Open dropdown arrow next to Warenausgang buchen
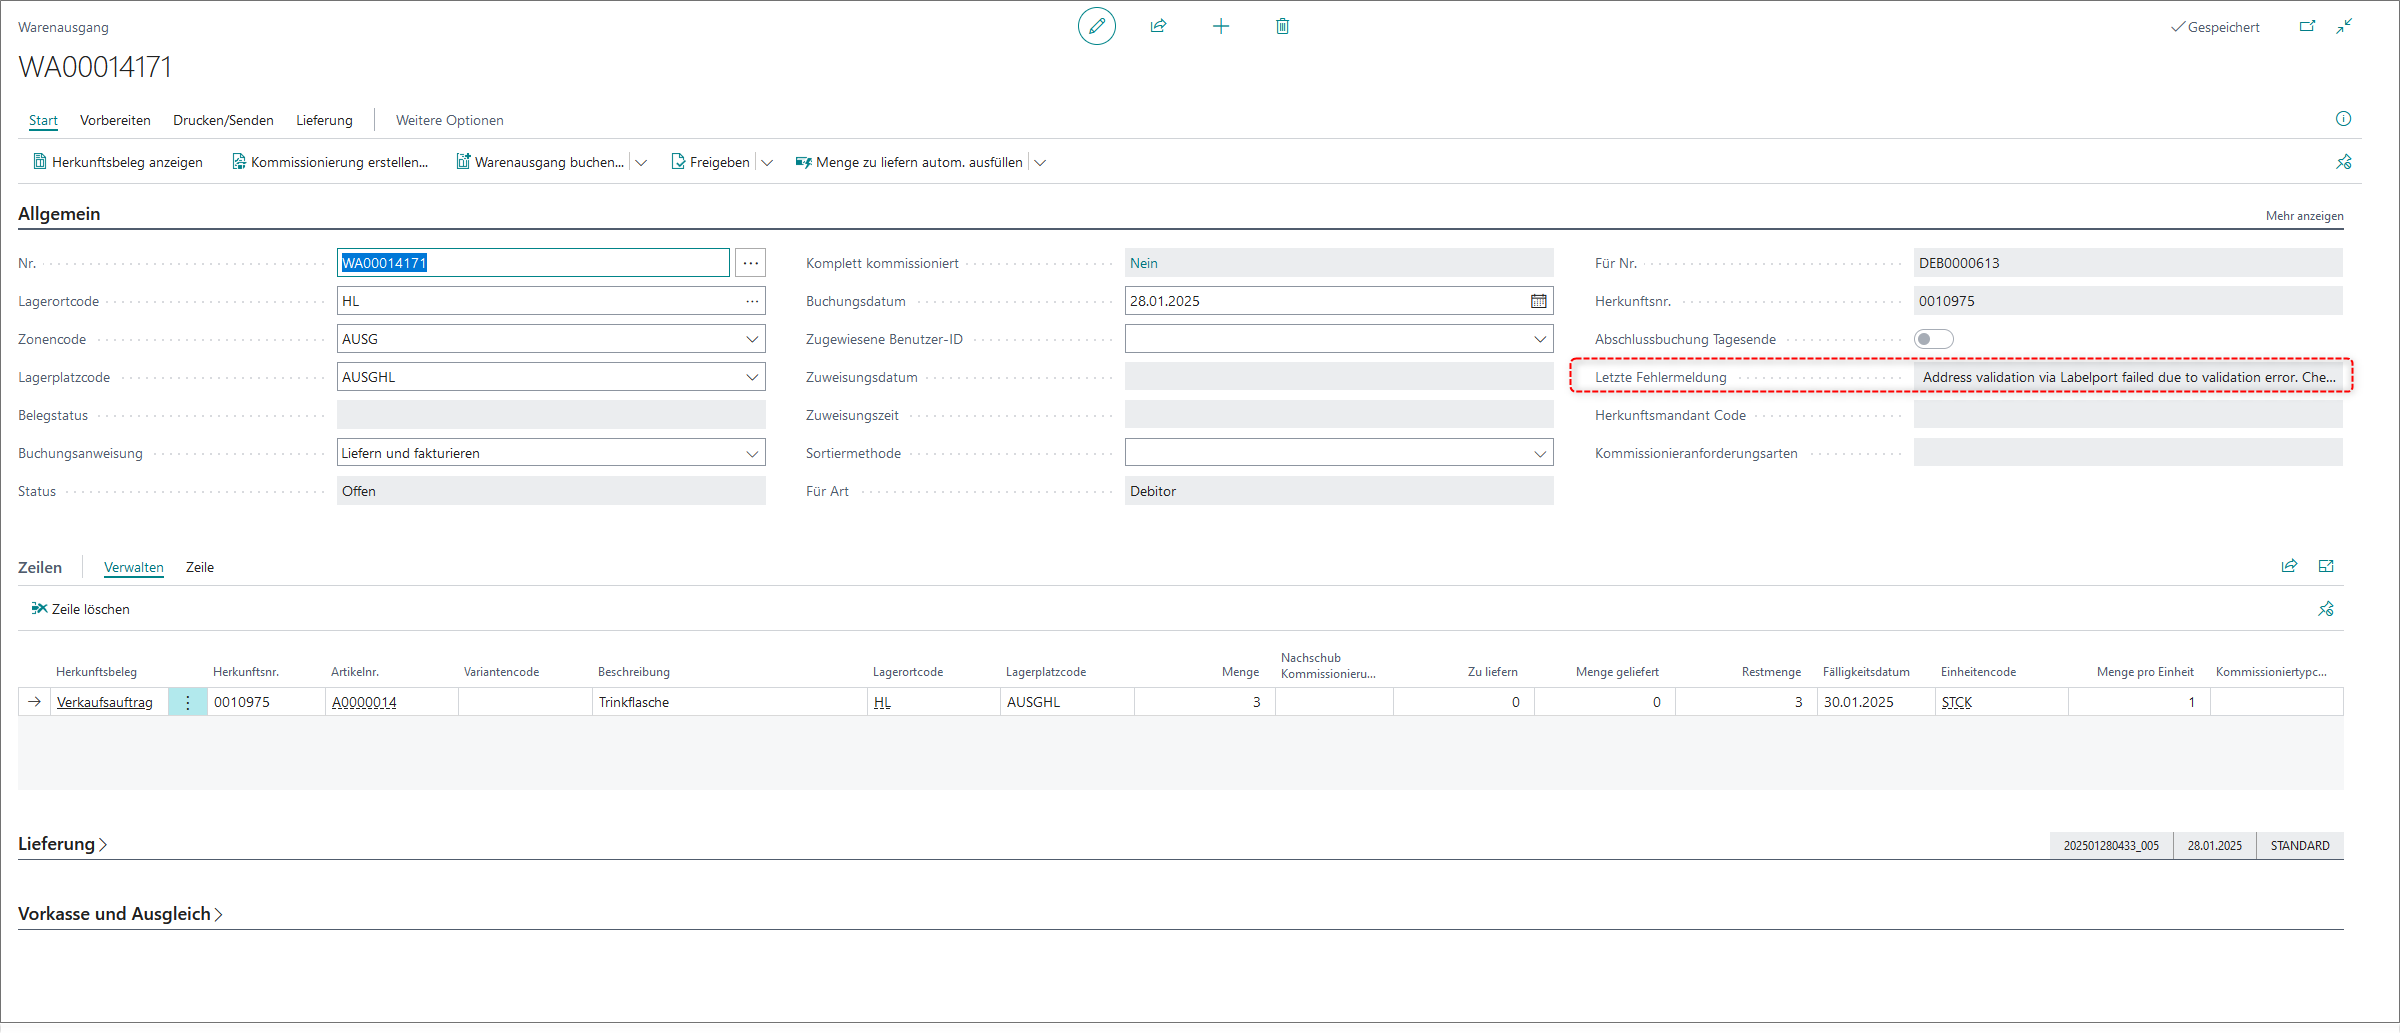The image size is (2400, 1033). [641, 162]
